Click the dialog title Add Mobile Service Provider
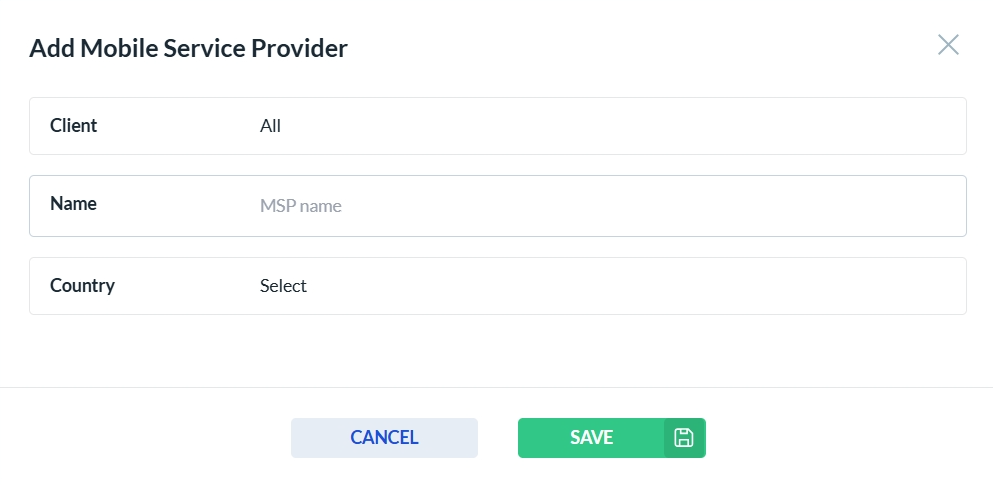Image resolution: width=993 pixels, height=485 pixels. (189, 48)
